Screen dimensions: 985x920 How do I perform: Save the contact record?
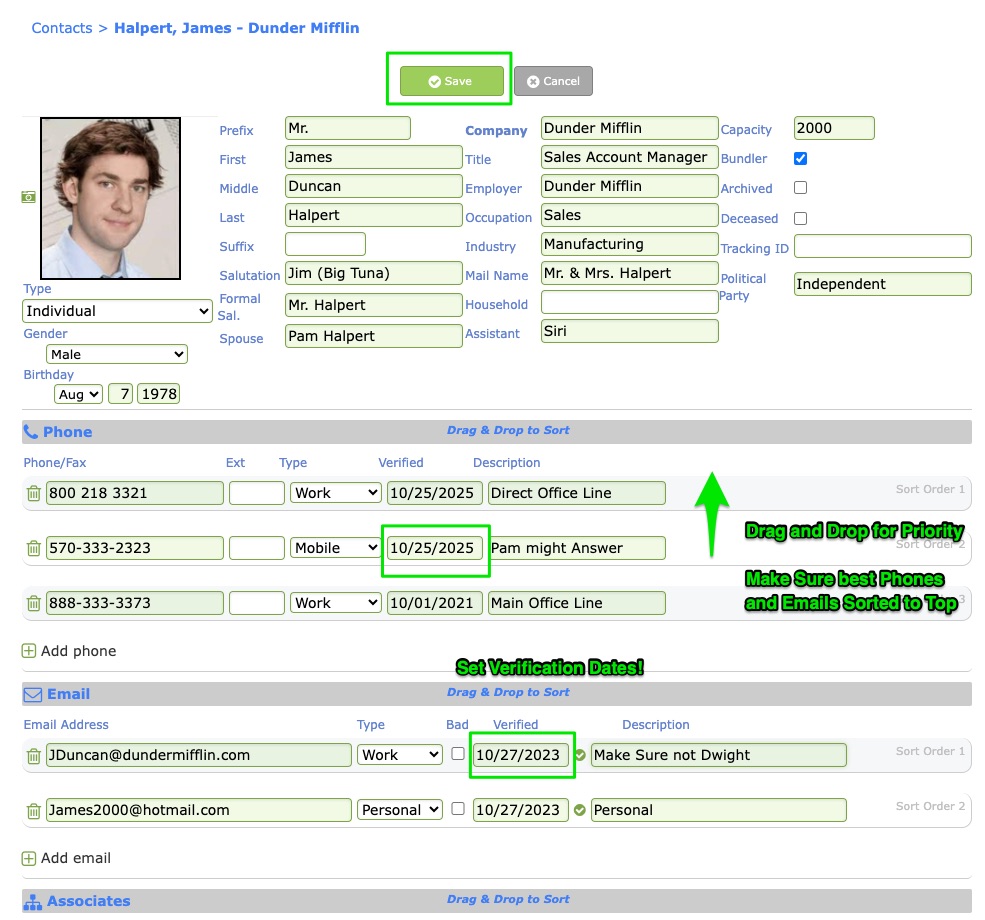[452, 81]
